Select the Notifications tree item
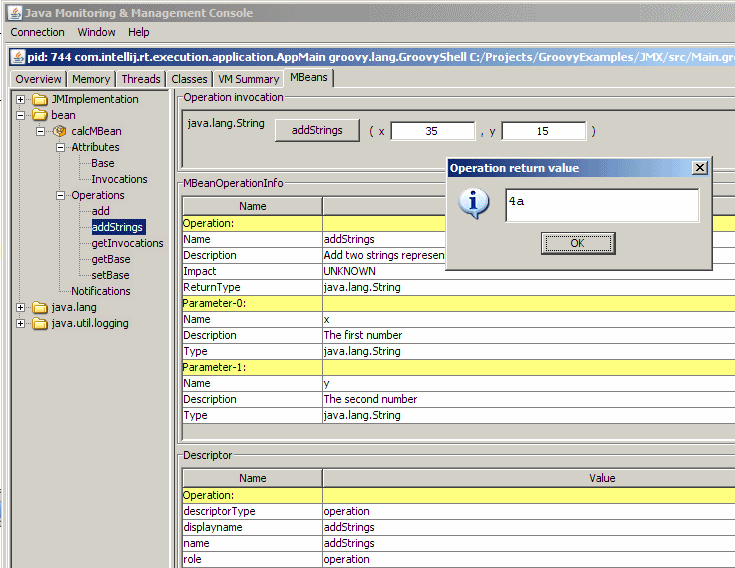 click(101, 291)
